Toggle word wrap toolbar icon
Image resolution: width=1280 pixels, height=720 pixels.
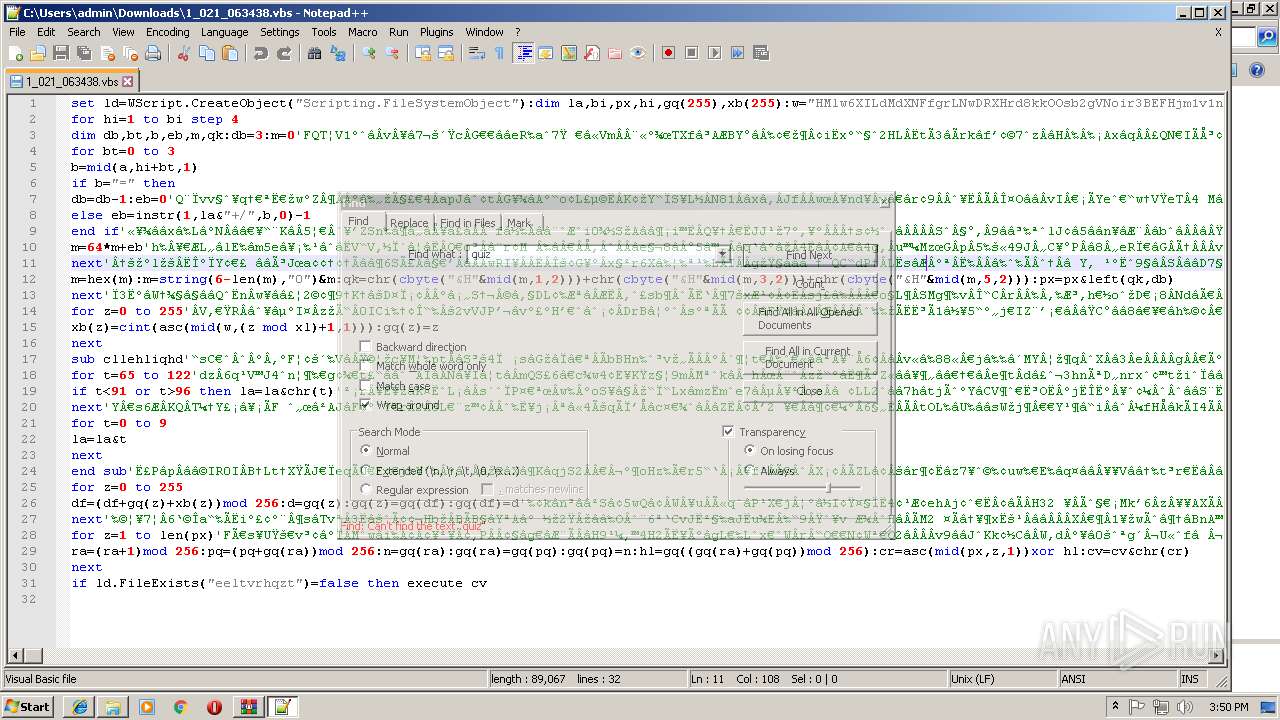[477, 53]
